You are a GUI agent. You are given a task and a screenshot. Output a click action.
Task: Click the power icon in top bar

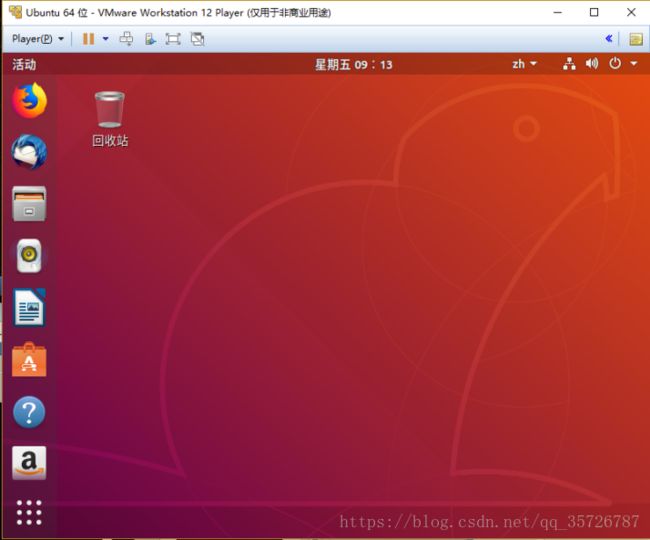point(615,63)
